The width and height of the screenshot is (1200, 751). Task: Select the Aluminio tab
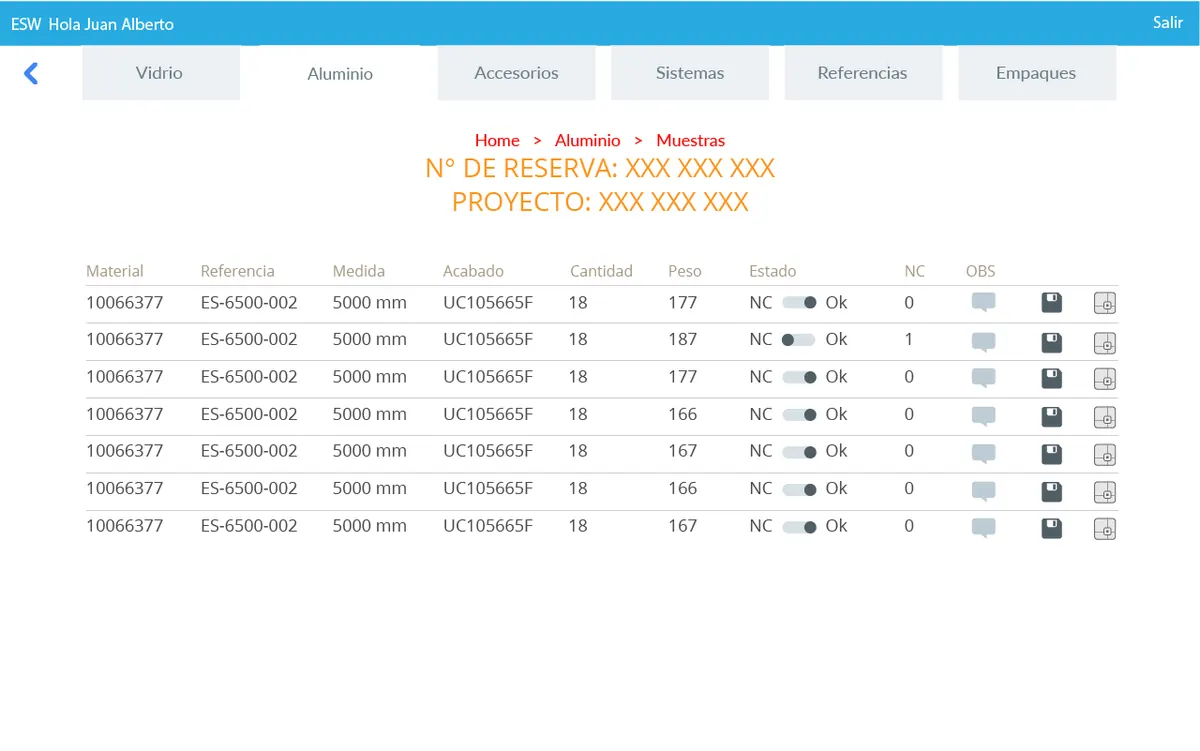(340, 73)
